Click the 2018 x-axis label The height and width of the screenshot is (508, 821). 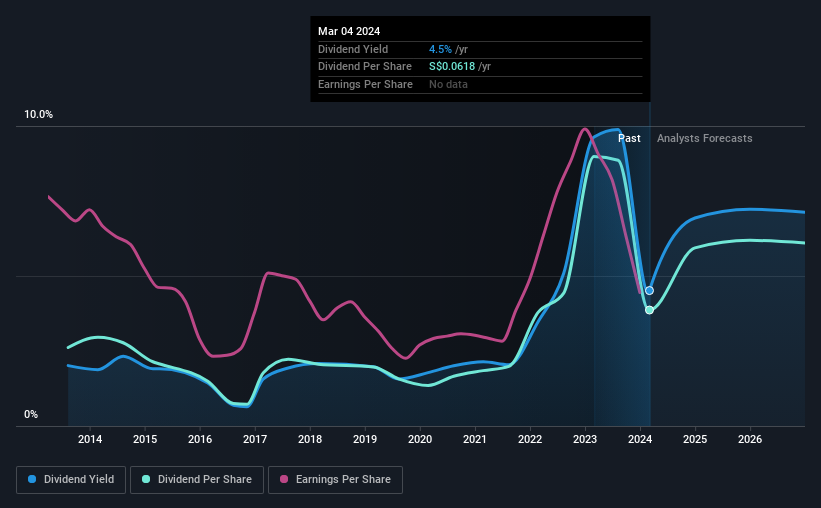click(310, 439)
